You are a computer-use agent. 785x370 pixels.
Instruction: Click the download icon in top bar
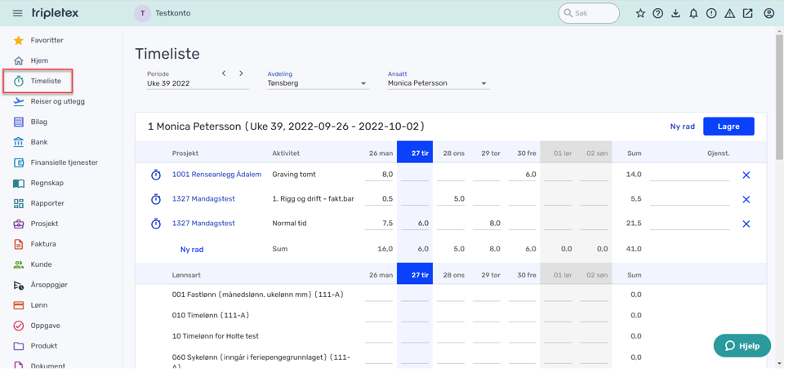pyautogui.click(x=675, y=14)
